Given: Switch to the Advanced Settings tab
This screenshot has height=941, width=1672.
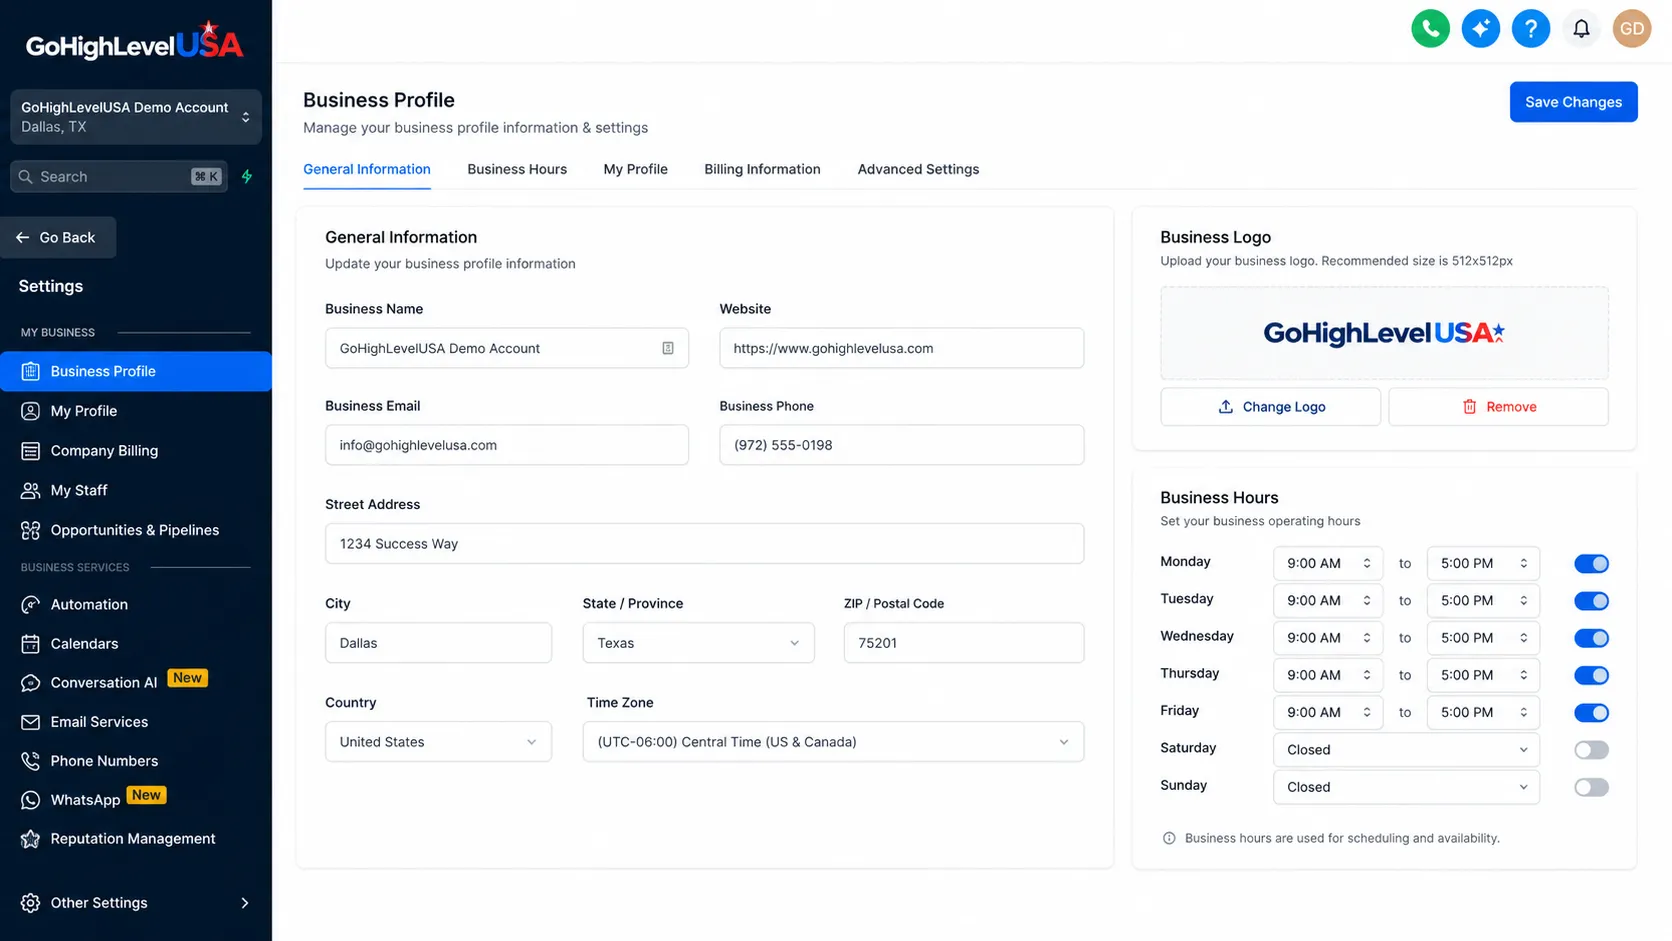Looking at the screenshot, I should click(x=918, y=169).
